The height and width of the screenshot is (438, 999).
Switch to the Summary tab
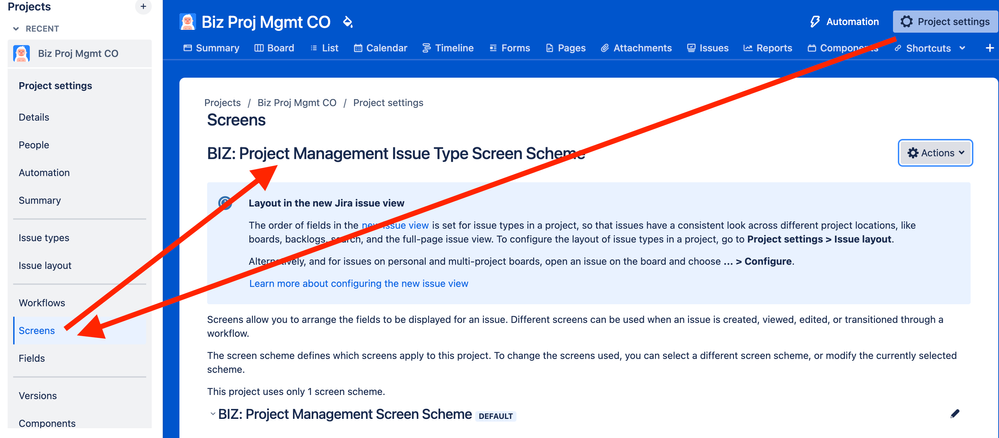(x=211, y=48)
